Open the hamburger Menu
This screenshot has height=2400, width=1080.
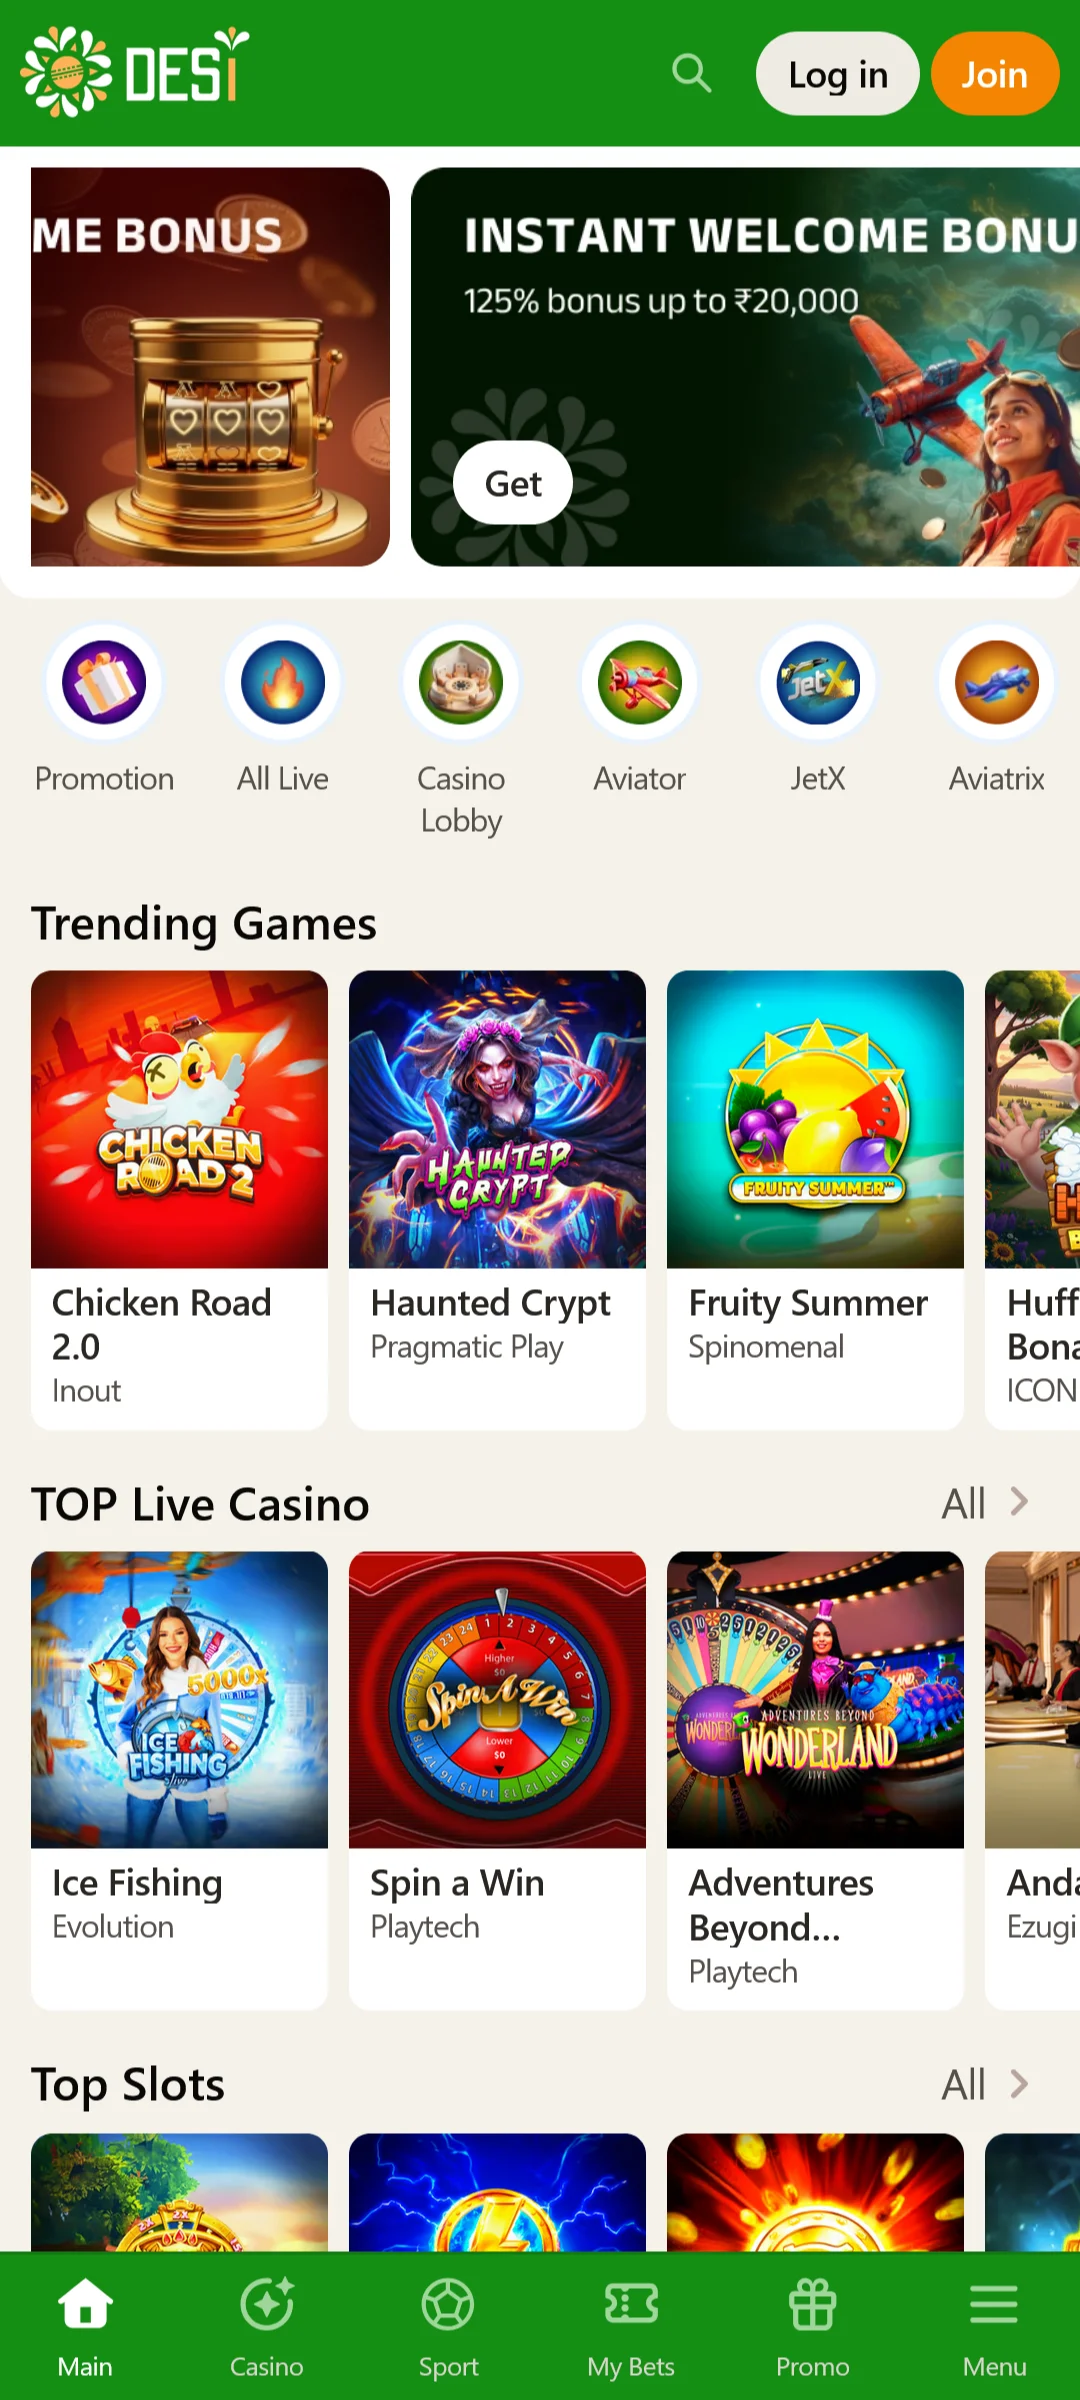pos(994,2327)
